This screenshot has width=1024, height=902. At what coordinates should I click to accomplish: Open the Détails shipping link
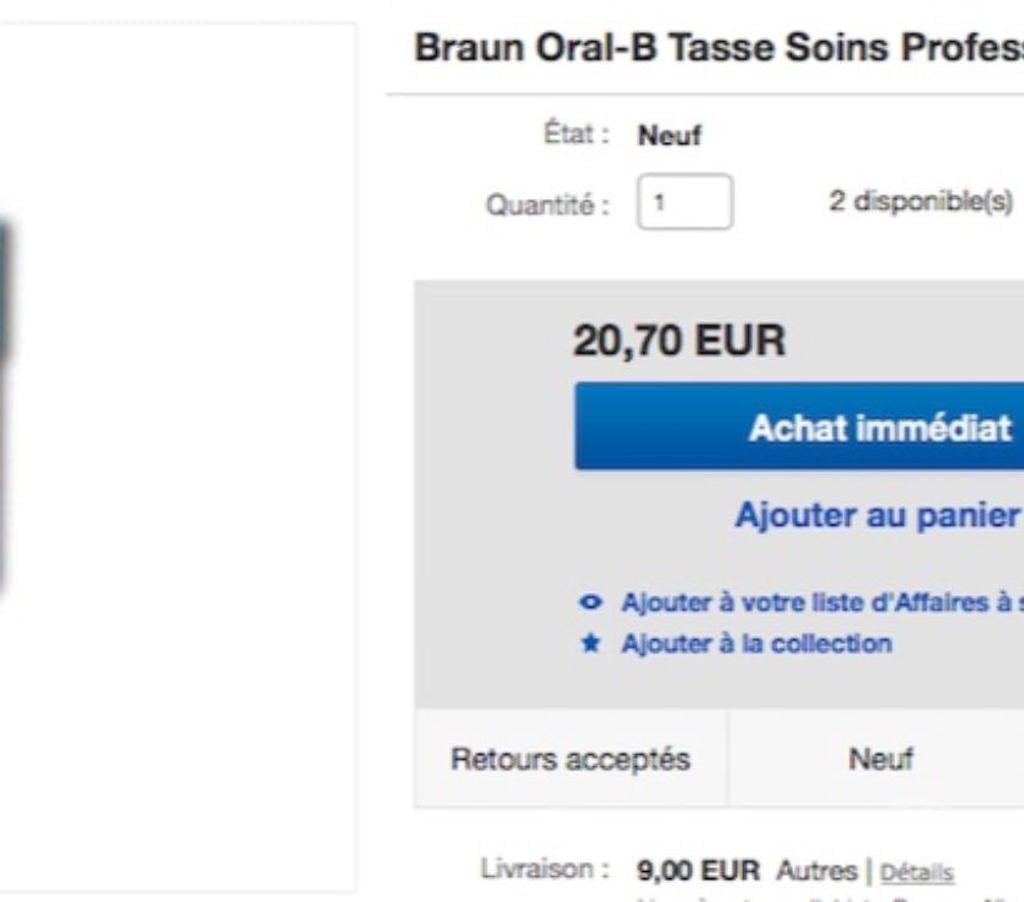[917, 872]
